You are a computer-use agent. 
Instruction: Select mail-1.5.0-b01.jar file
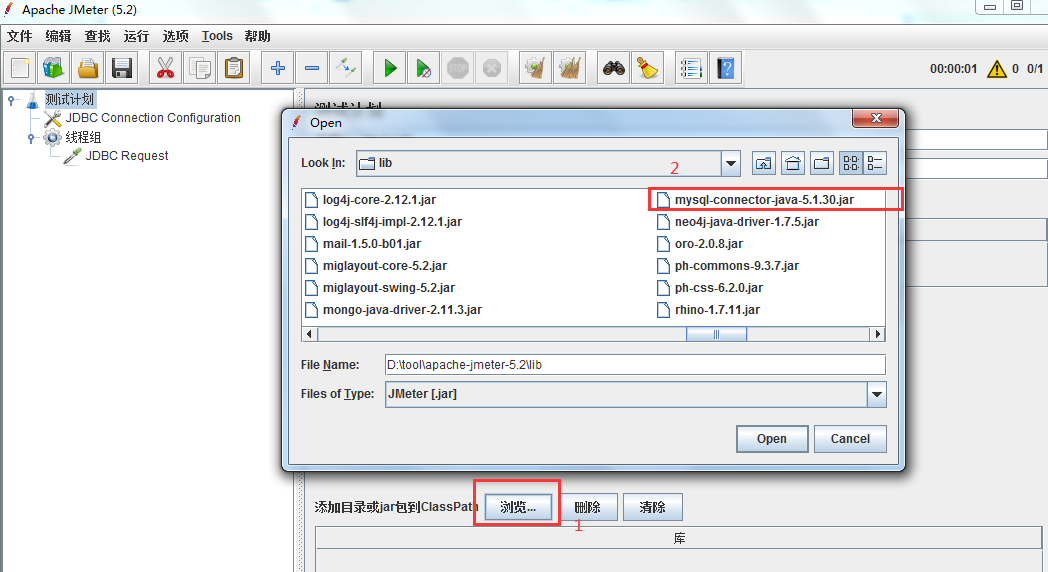[363, 244]
